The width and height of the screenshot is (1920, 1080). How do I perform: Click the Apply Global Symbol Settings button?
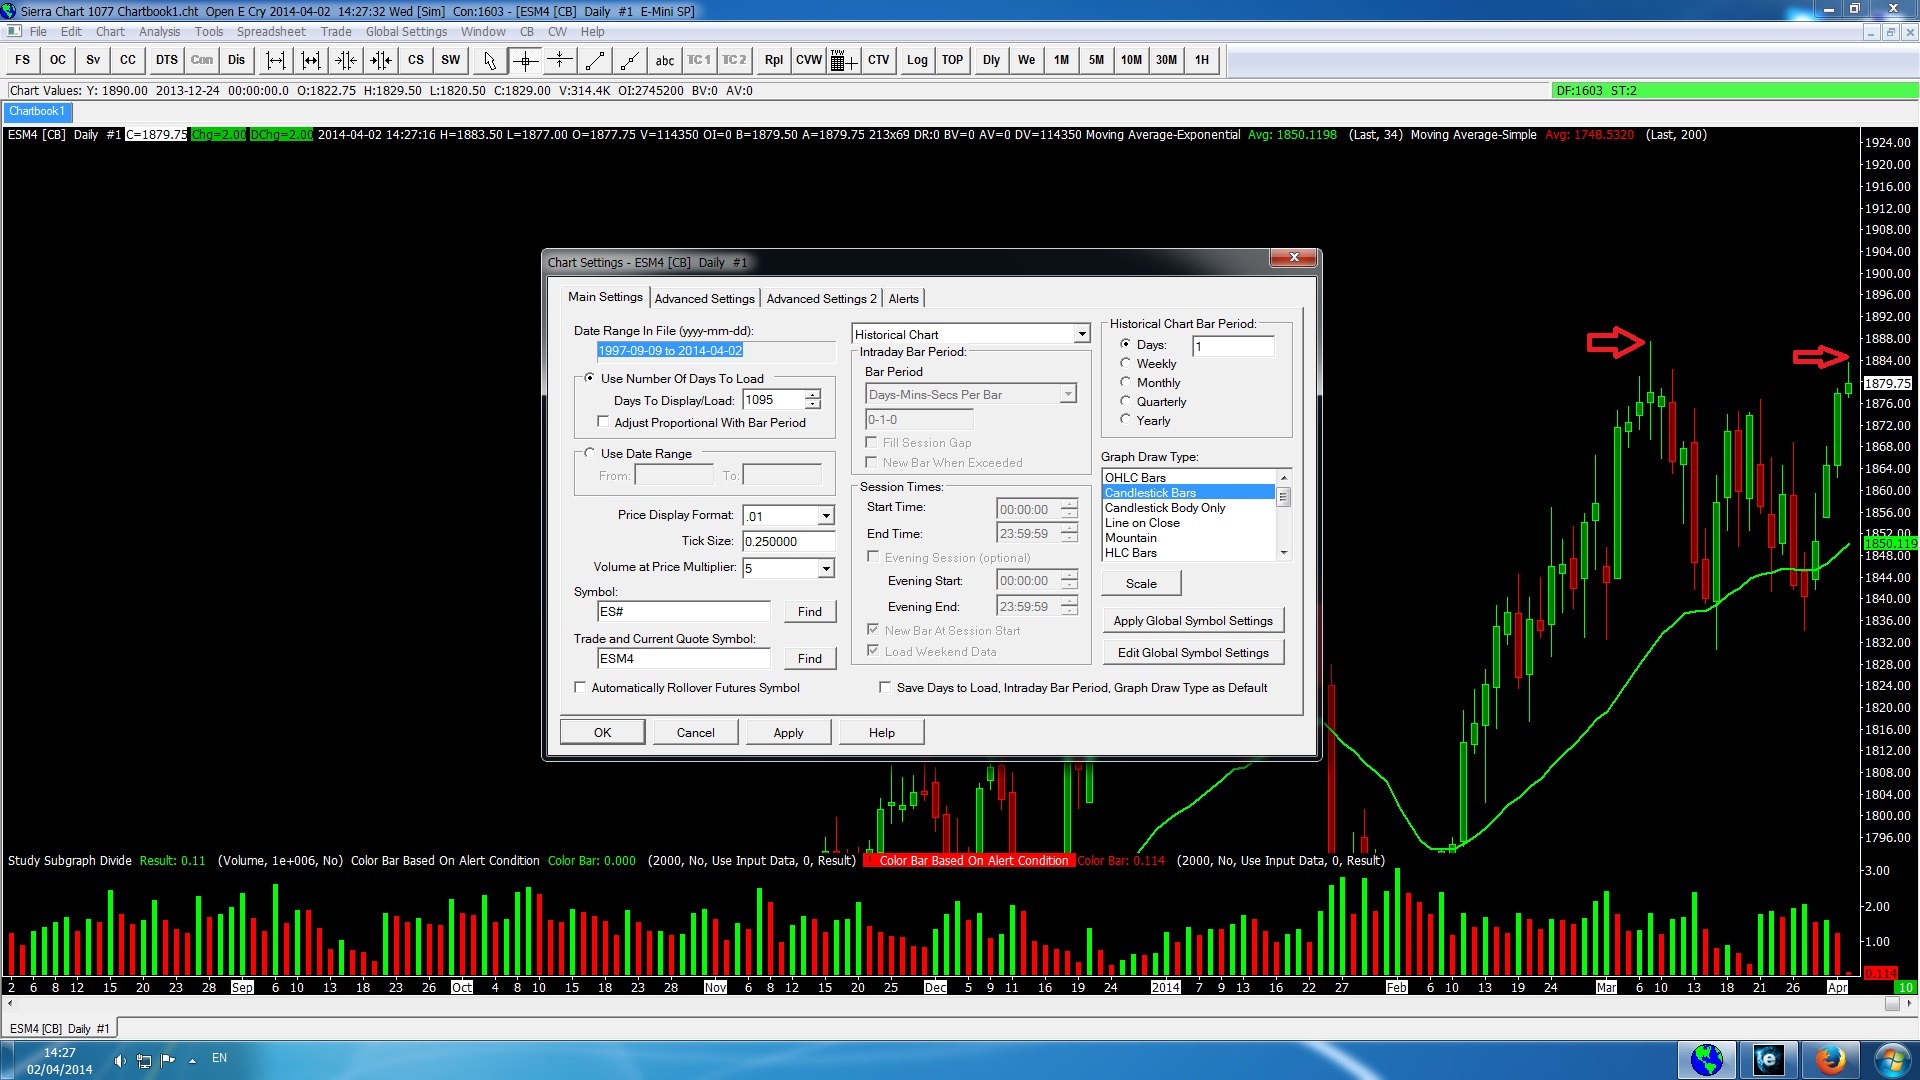[1192, 621]
